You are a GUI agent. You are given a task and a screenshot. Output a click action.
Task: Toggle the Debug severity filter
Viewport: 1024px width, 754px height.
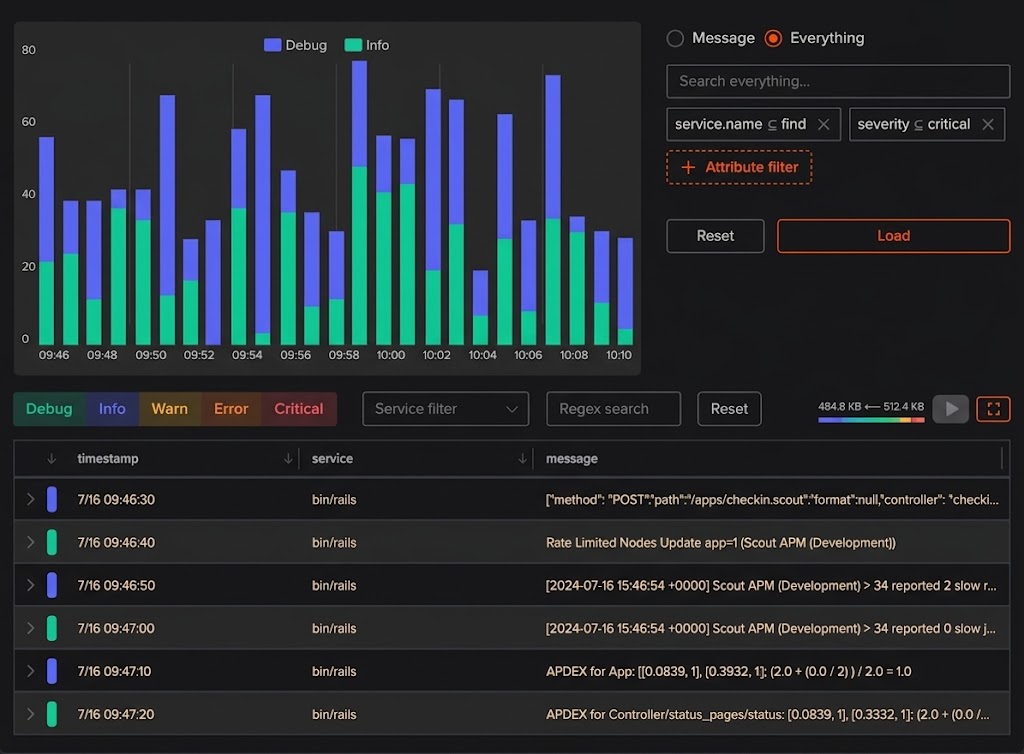[x=49, y=409]
